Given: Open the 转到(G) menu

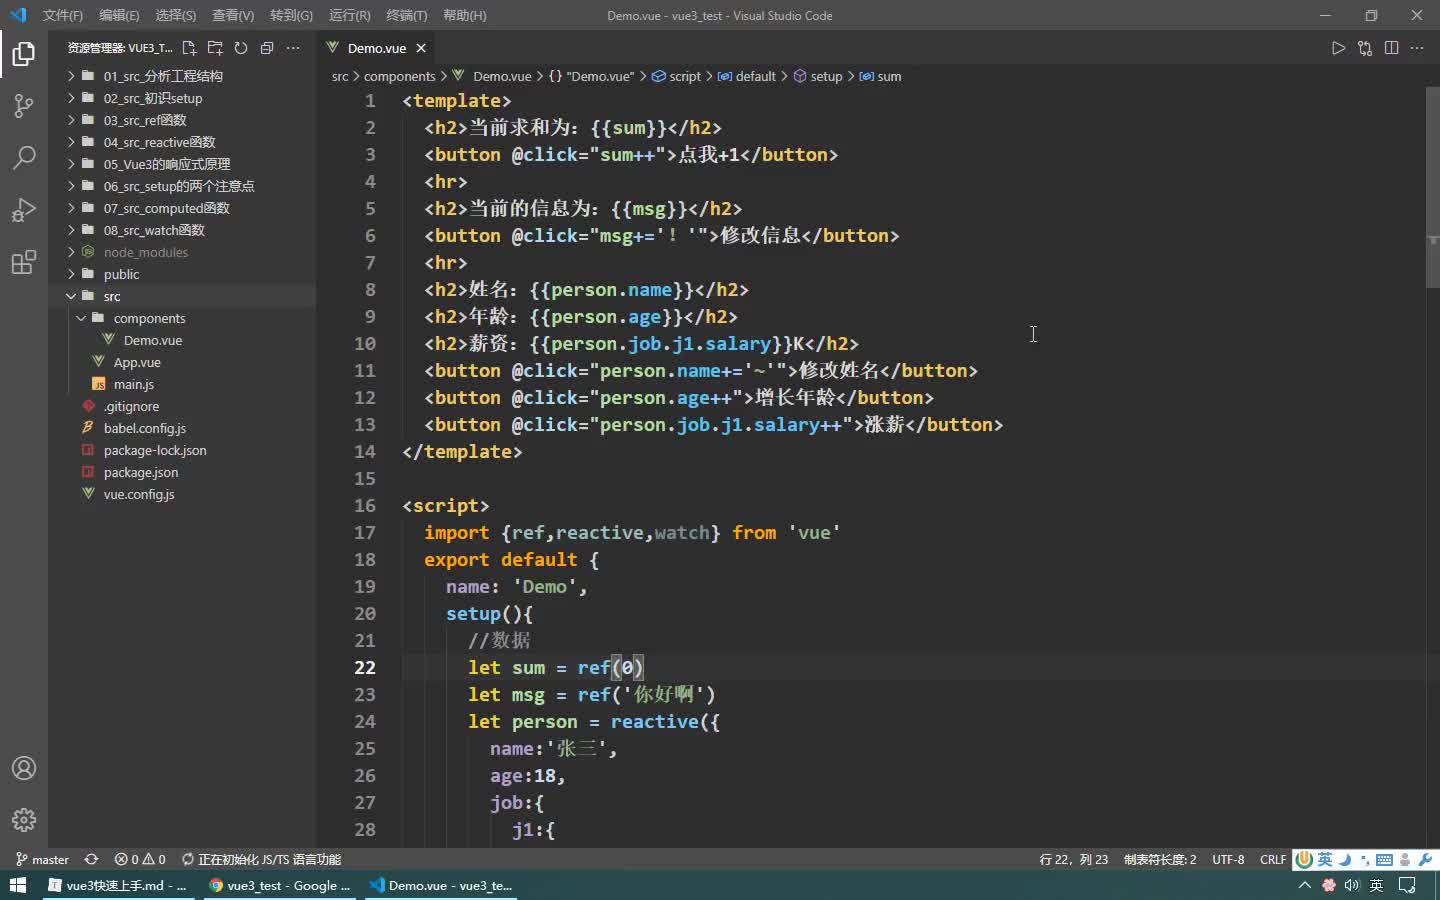Looking at the screenshot, I should [291, 15].
